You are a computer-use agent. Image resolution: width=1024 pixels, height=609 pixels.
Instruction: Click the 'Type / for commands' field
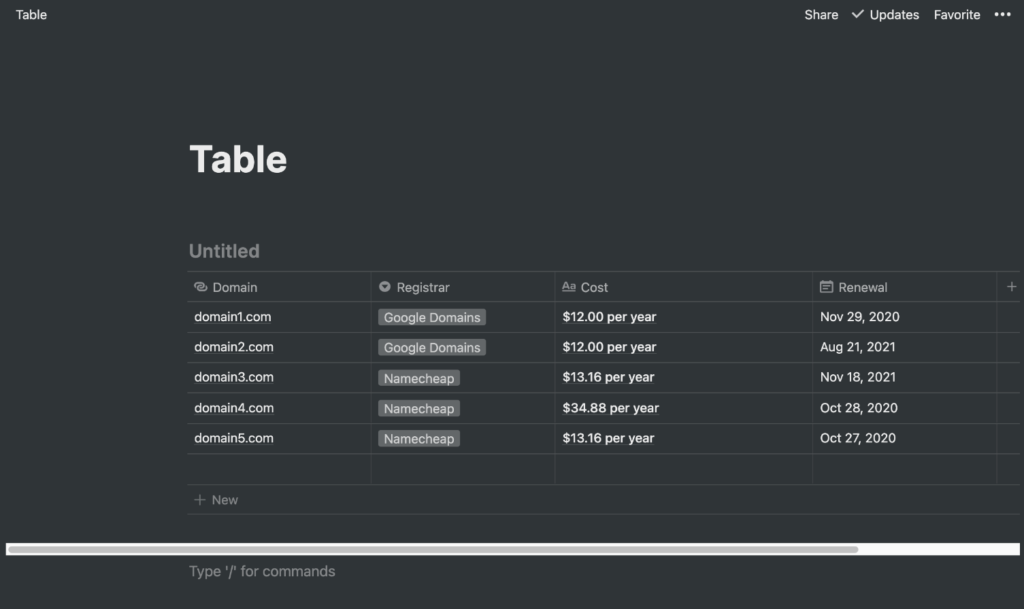262,572
